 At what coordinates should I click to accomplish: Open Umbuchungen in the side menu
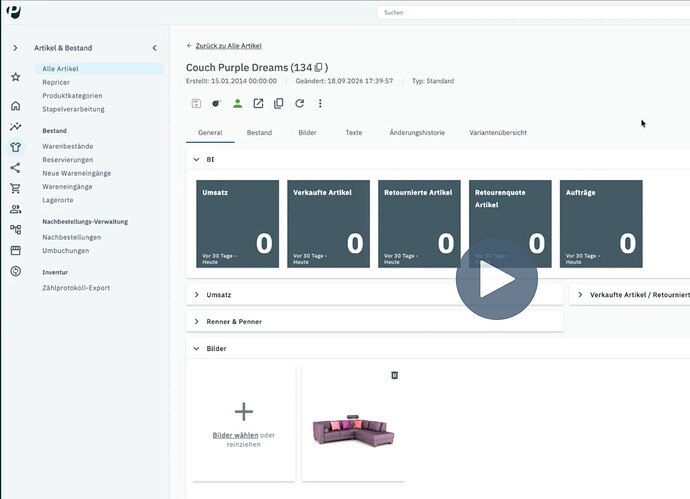coord(66,251)
